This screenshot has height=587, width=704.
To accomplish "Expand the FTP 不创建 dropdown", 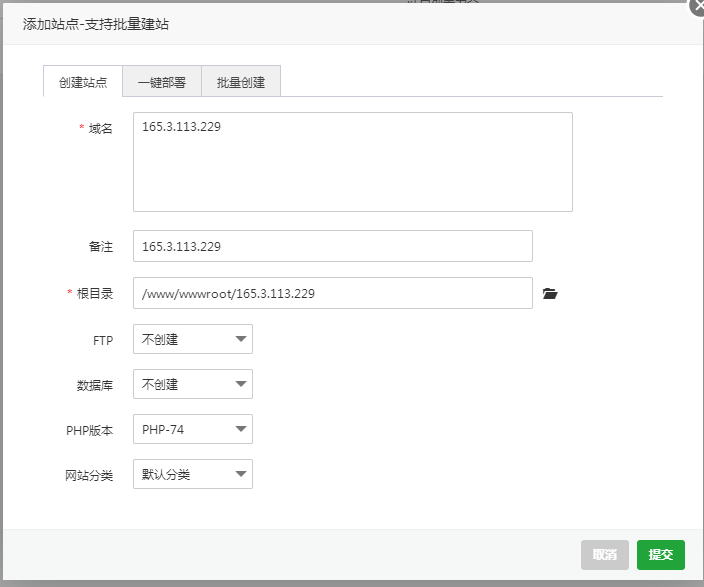I will coord(193,339).
